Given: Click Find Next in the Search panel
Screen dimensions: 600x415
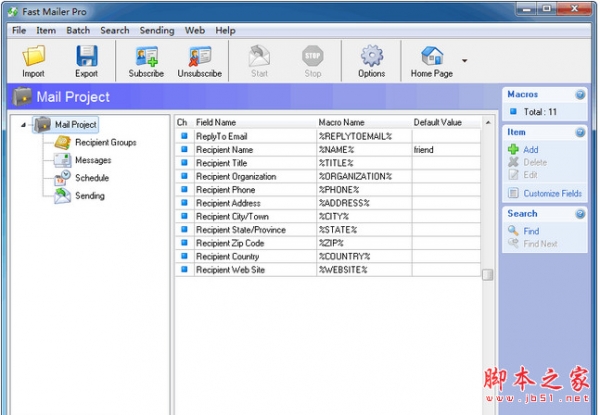Looking at the screenshot, I should 540,244.
